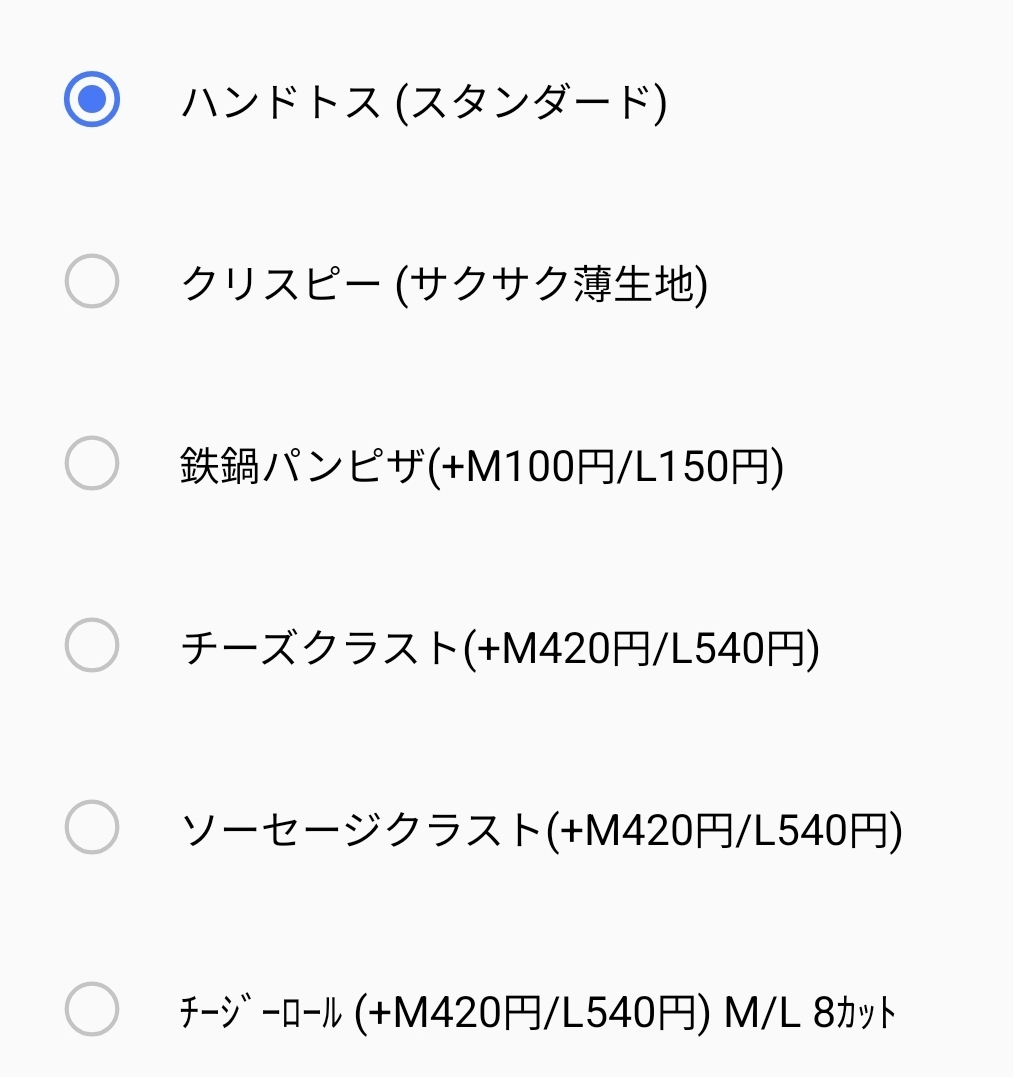Screen dimensions: 1013x1077
Task: Click the ソーセージクラスト +M420円/L540円 price text
Action: [724, 830]
